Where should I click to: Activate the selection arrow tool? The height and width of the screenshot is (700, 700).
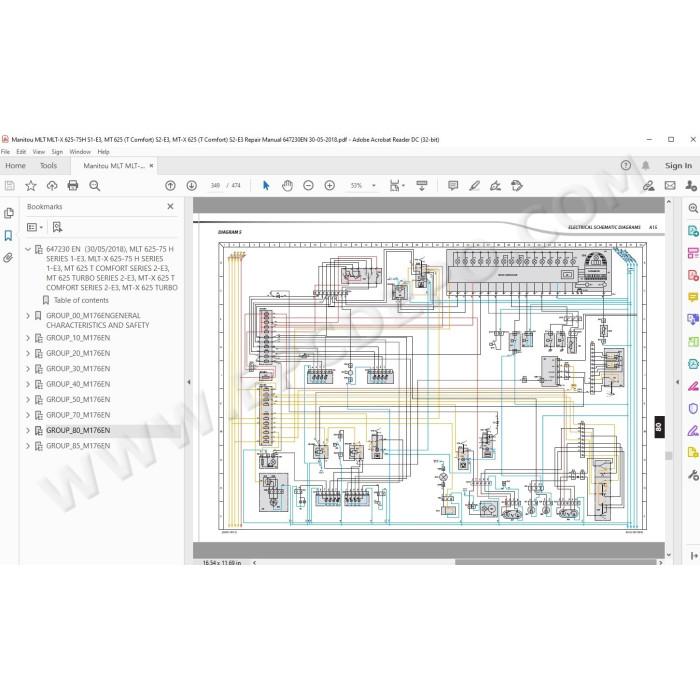point(266,185)
